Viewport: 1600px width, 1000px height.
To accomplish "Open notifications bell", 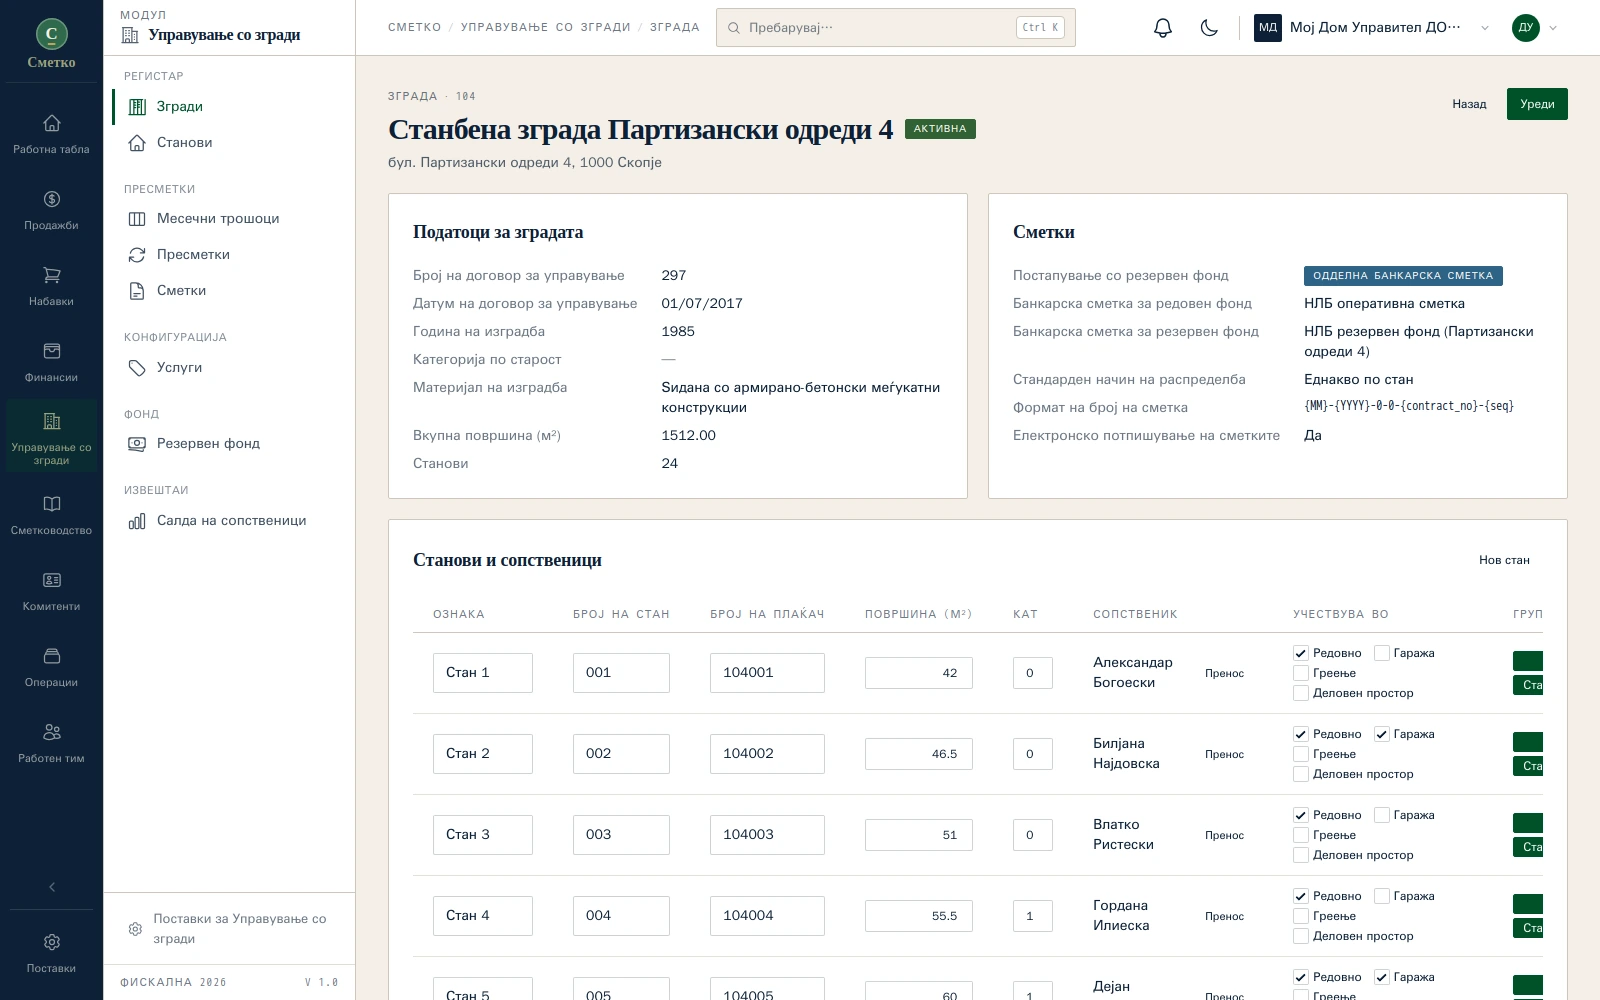I will (x=1162, y=28).
